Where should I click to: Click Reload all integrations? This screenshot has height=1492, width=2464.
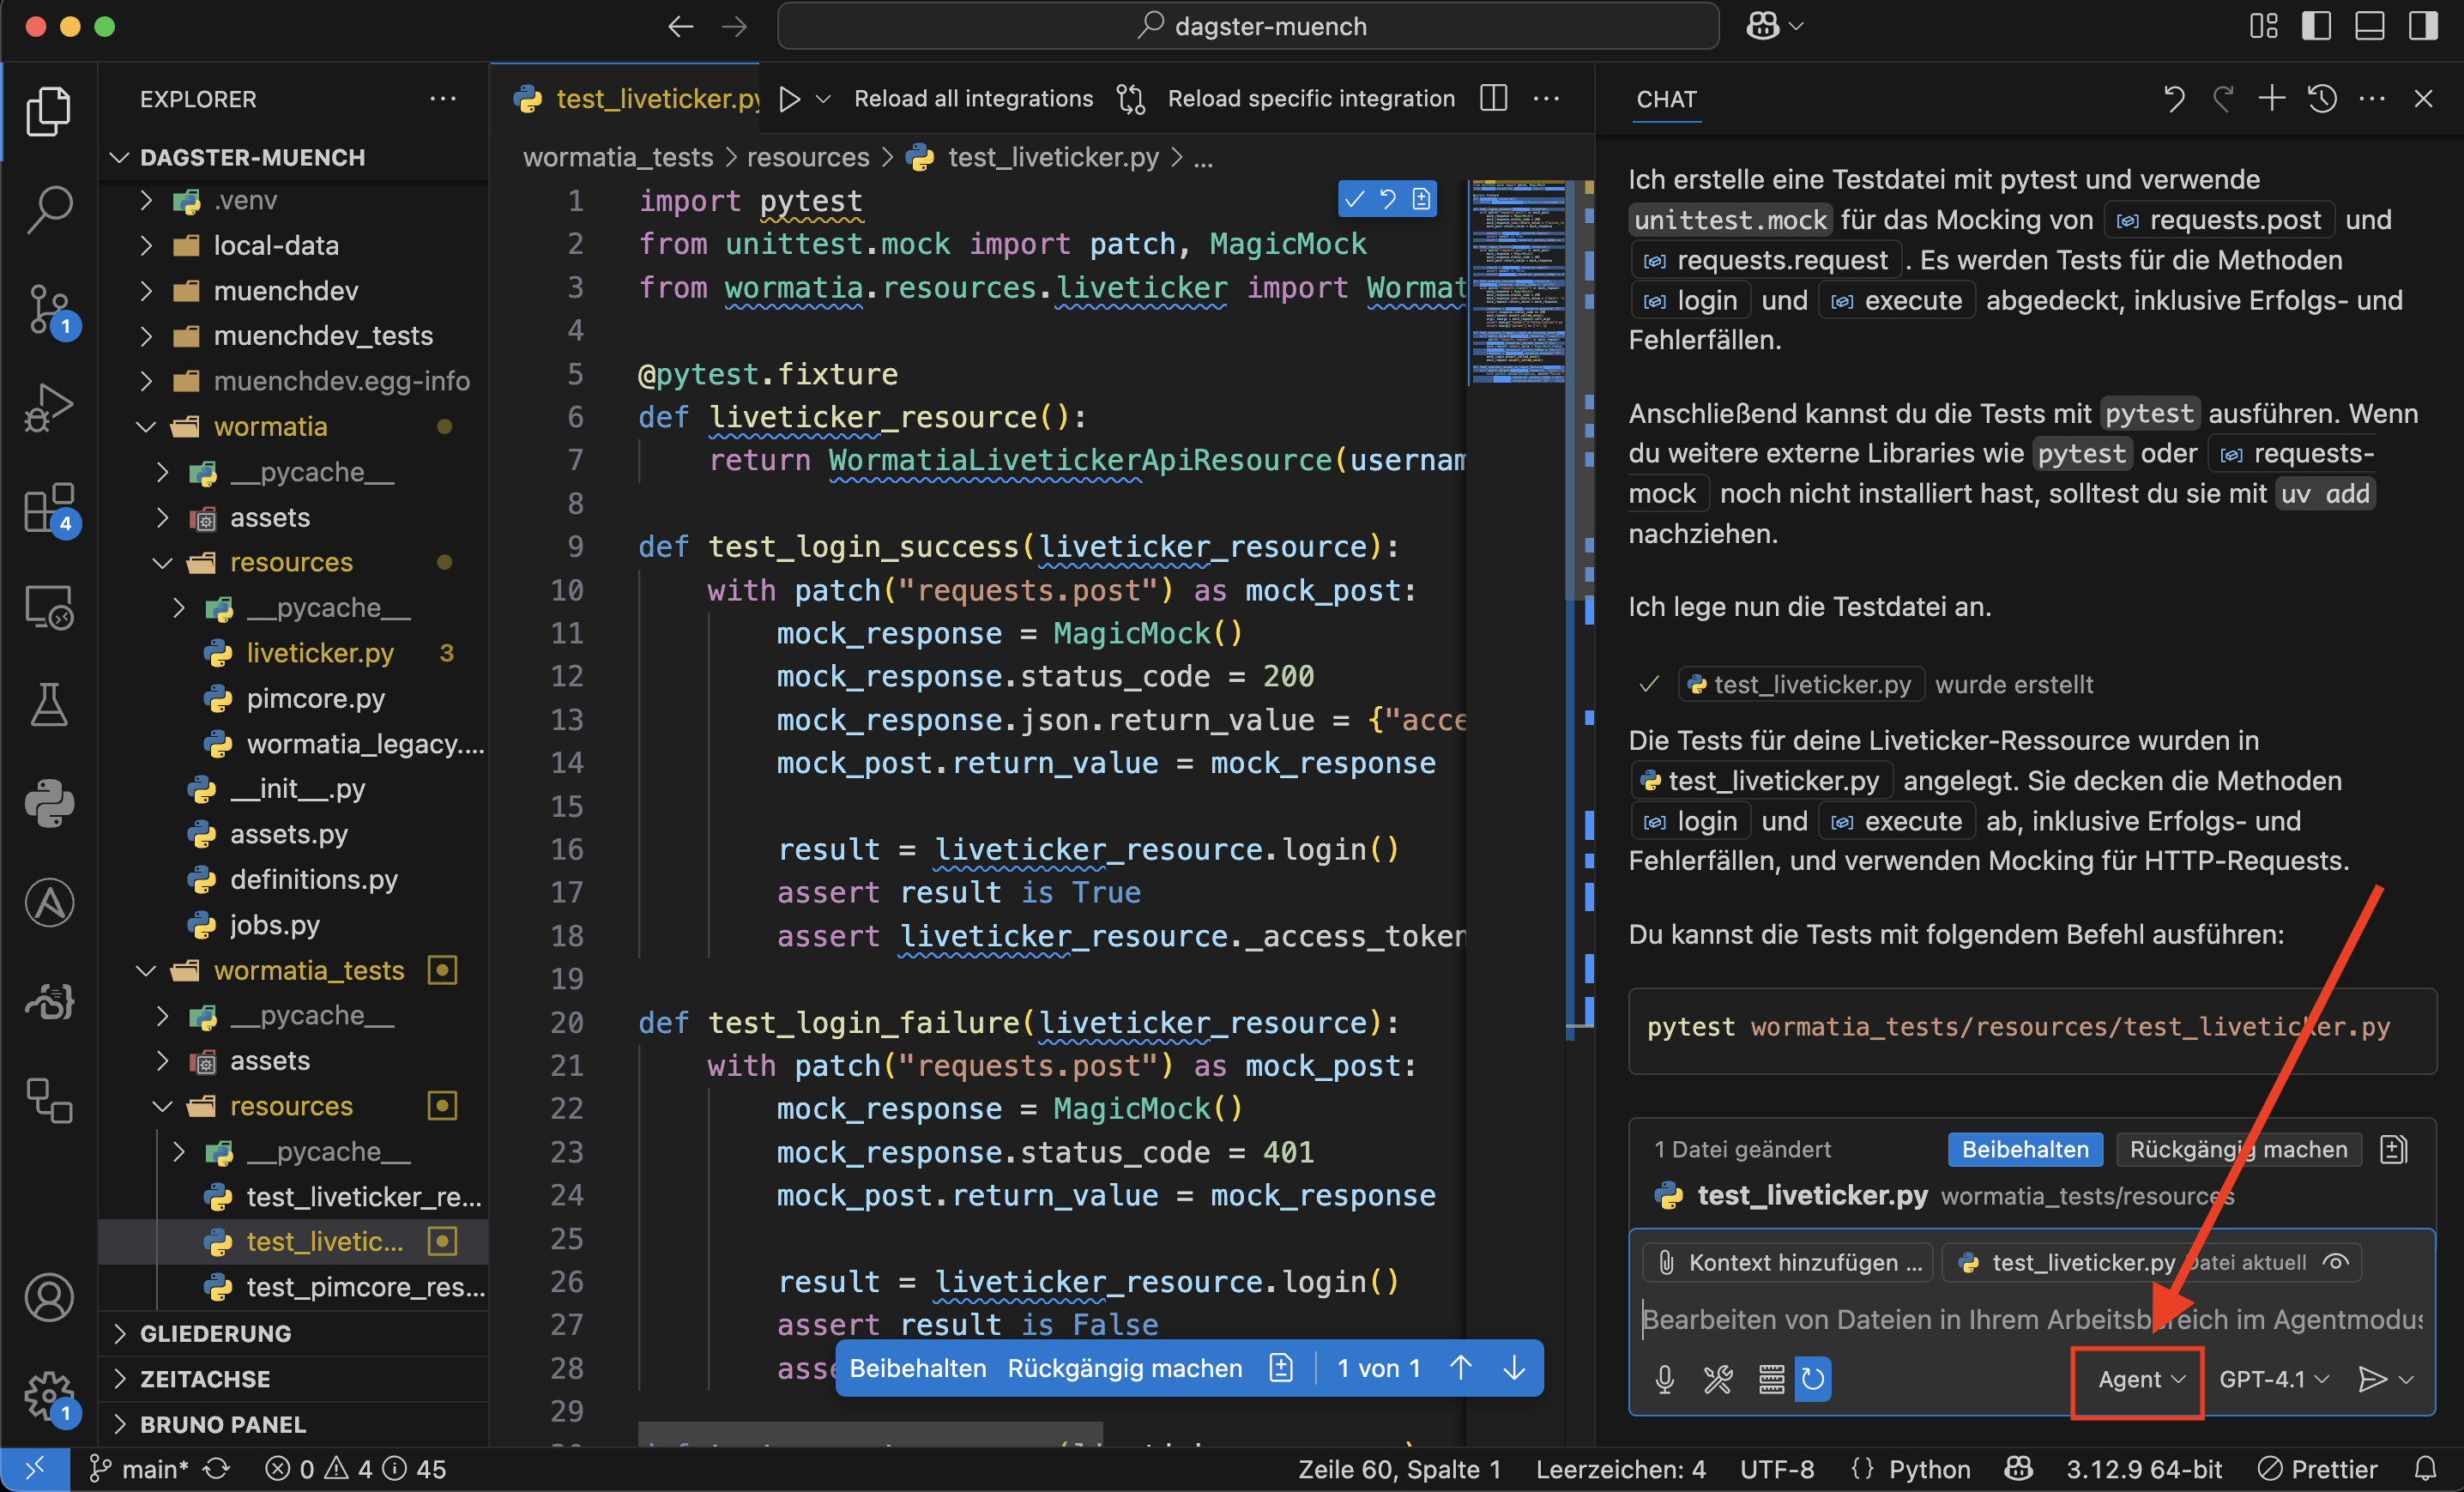tap(972, 98)
